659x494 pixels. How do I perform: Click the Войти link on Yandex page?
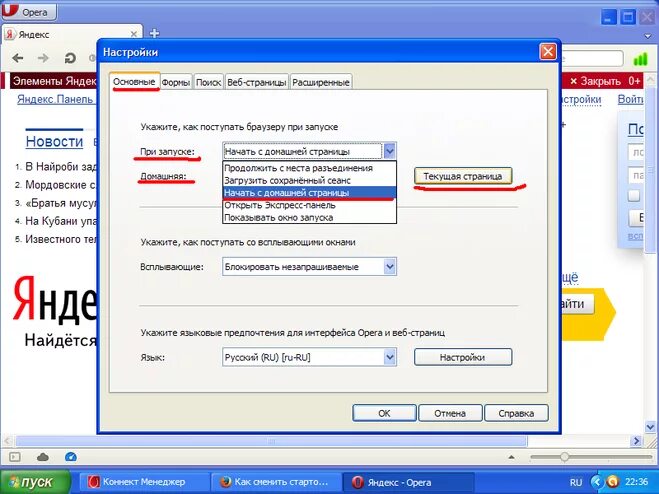click(x=630, y=99)
